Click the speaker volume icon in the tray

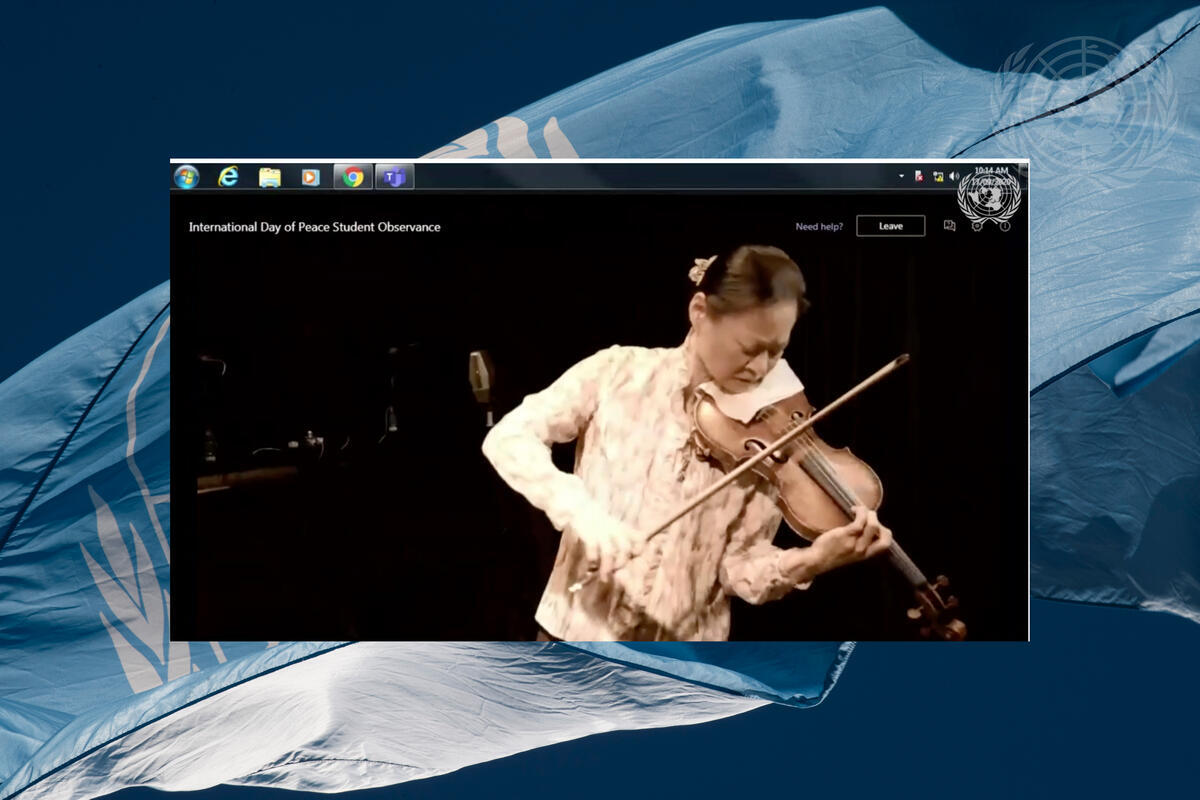954,176
